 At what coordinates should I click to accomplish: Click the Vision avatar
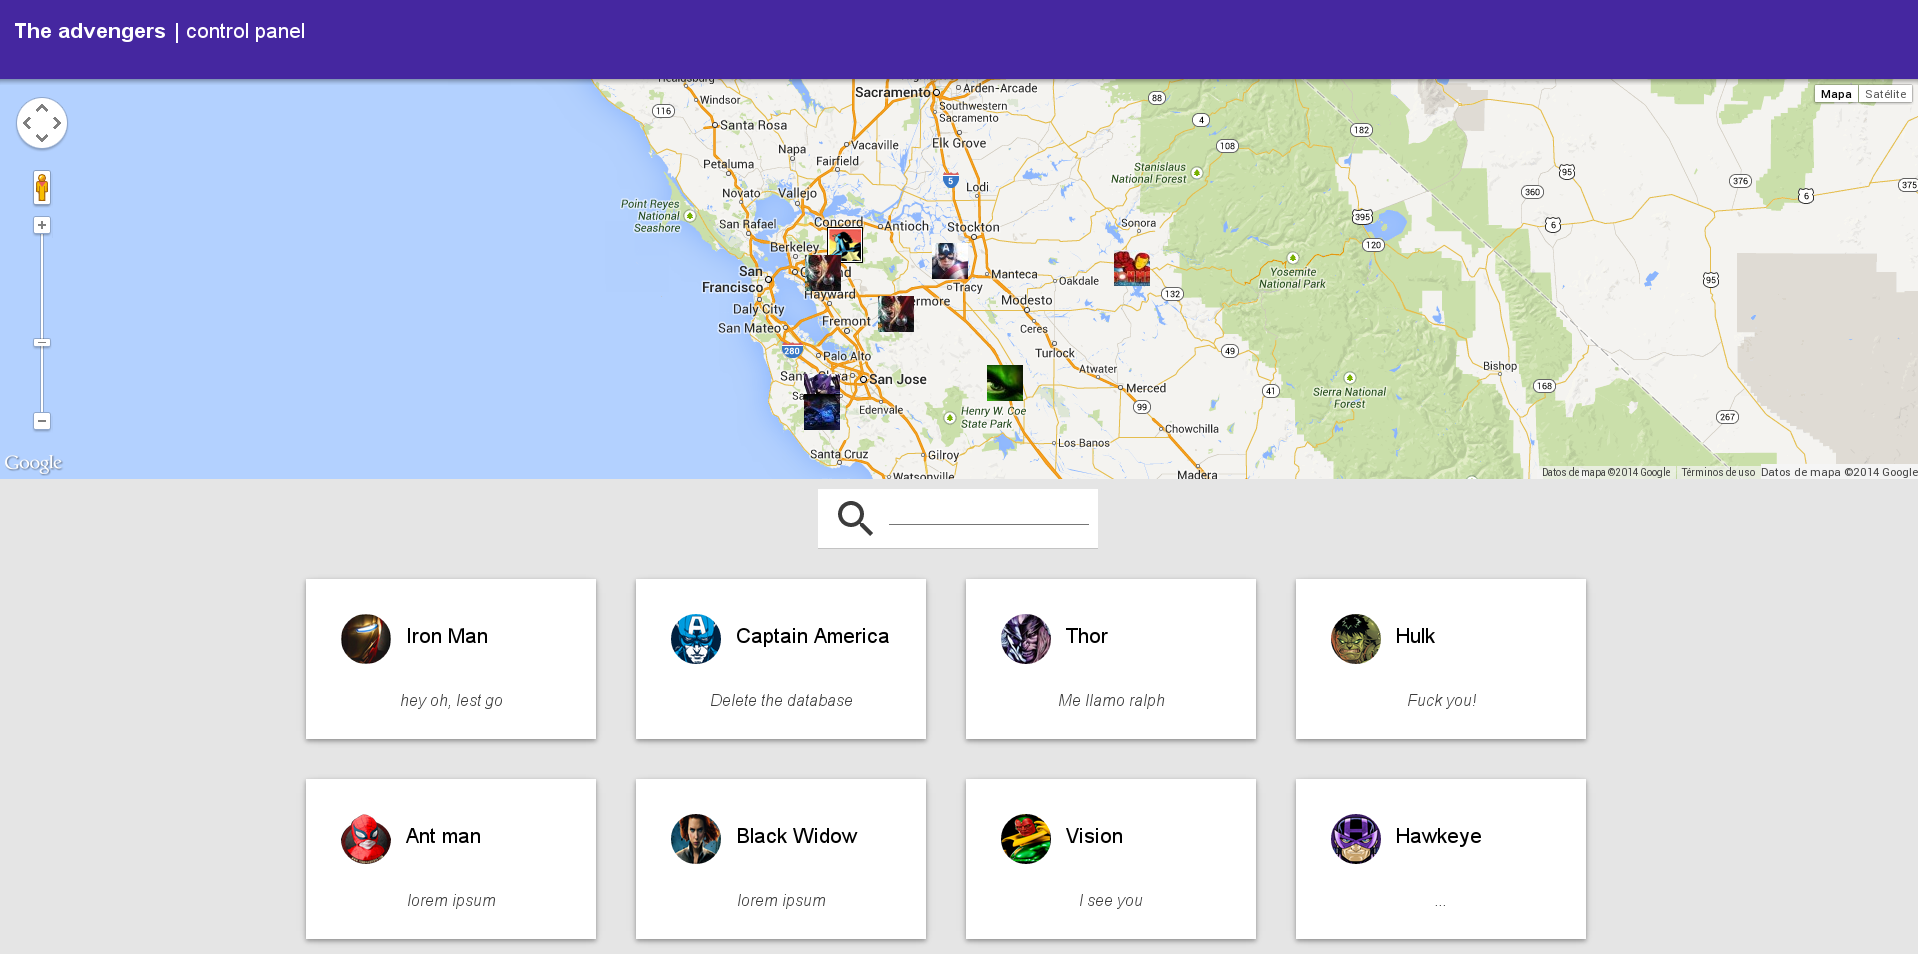[x=1026, y=838]
